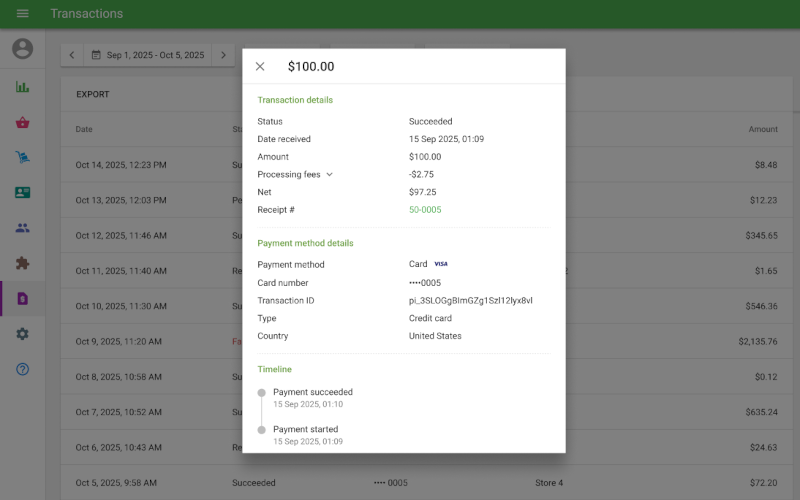Click the VISA card logo
Viewport: 800px width, 500px height.
[x=441, y=264]
